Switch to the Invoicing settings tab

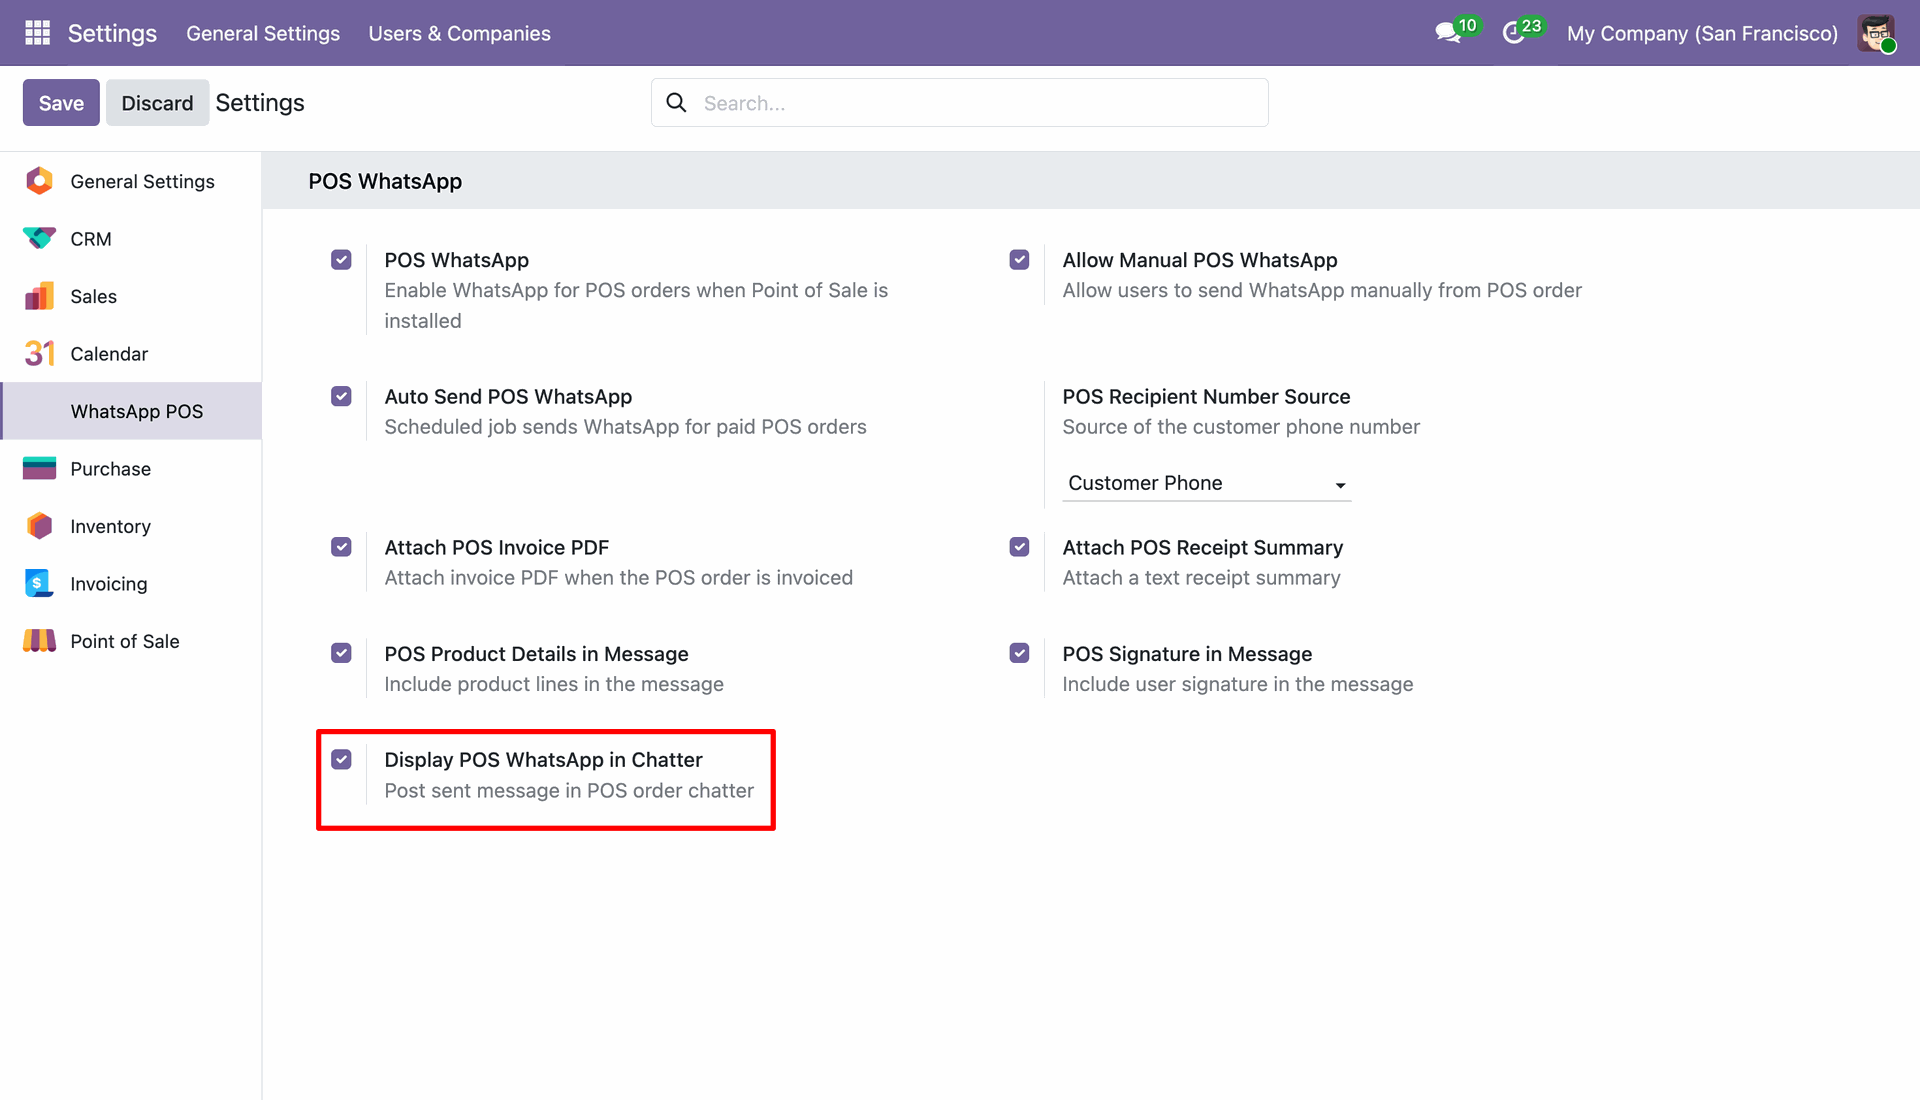click(x=131, y=584)
